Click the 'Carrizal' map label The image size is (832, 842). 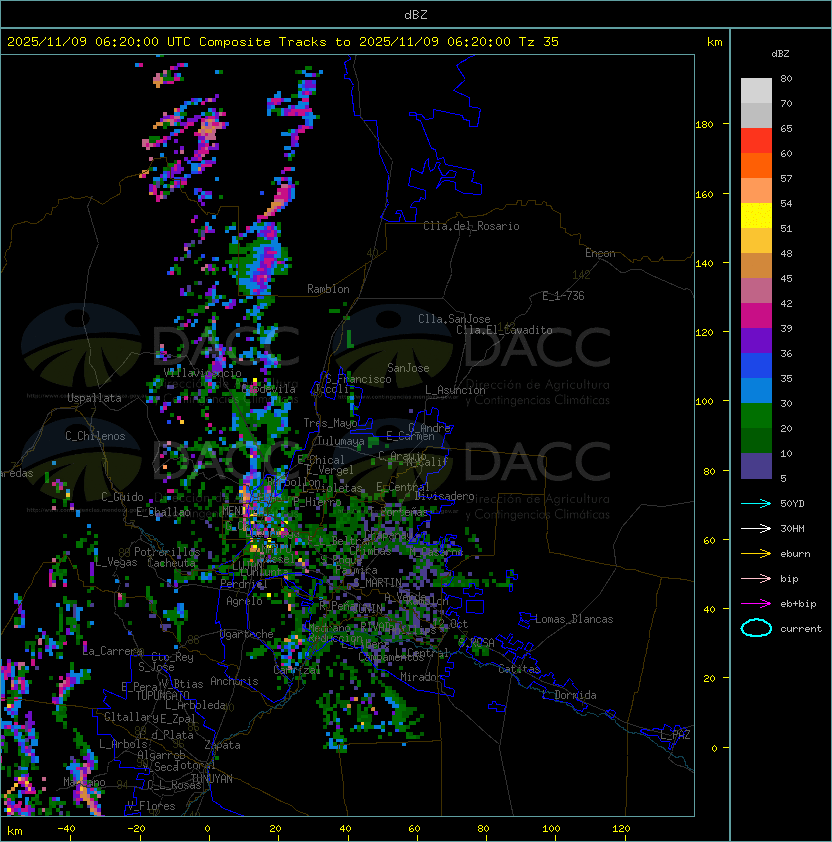pyautogui.click(x=297, y=670)
